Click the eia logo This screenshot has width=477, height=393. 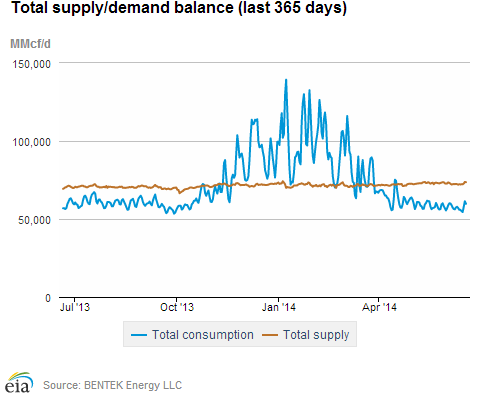tap(19, 383)
